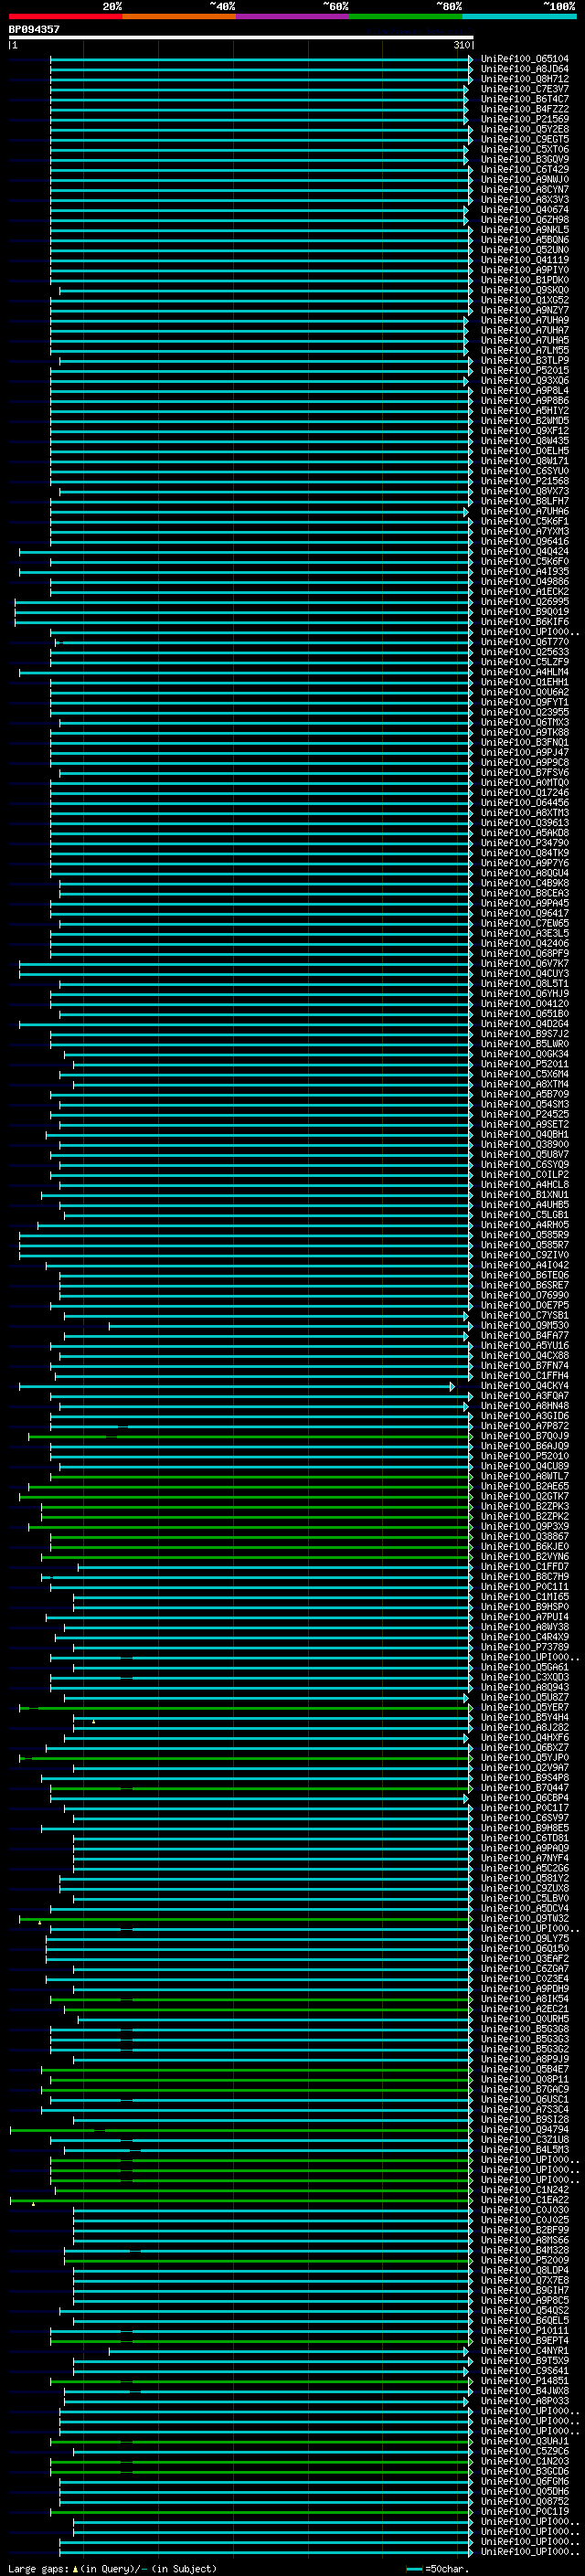Viewport: 585px width, 2576px height.
Task: Select UniRef100_Q54SM3 label
Action: point(524,1104)
